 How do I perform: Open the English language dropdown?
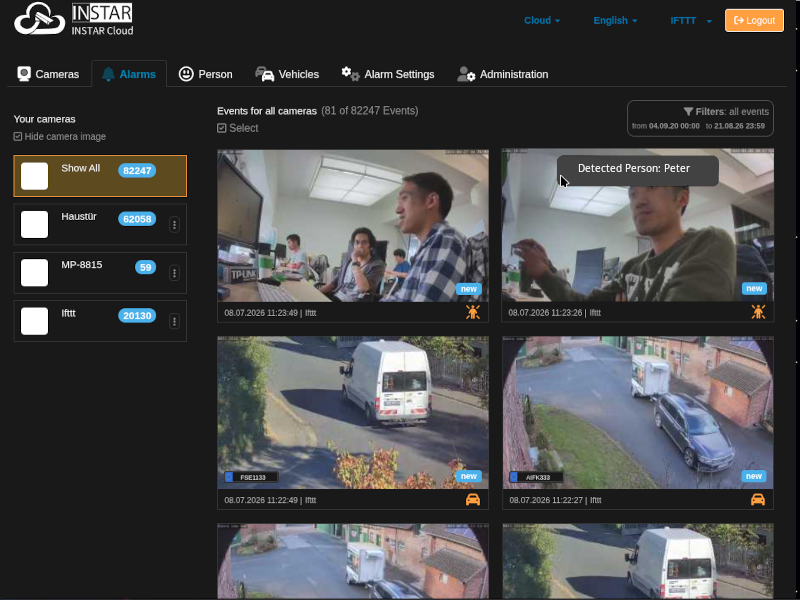pos(615,20)
